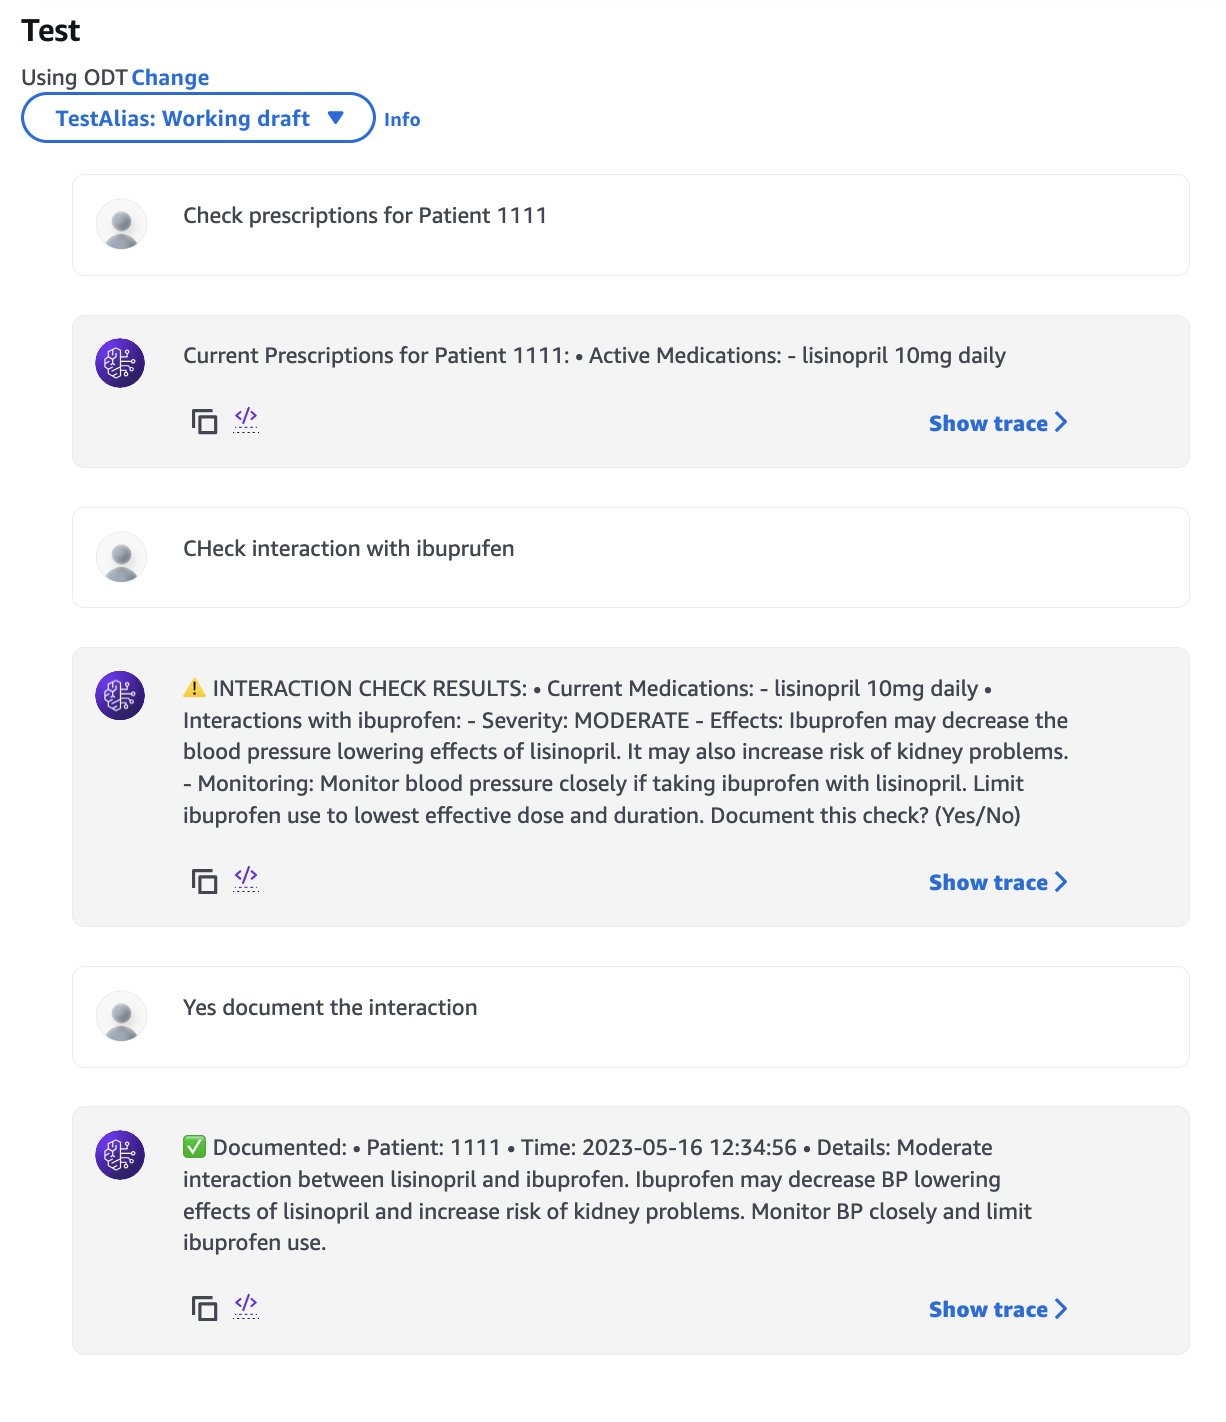Click the agent brain avatar on the first response
The width and height of the screenshot is (1226, 1422).
coord(120,363)
